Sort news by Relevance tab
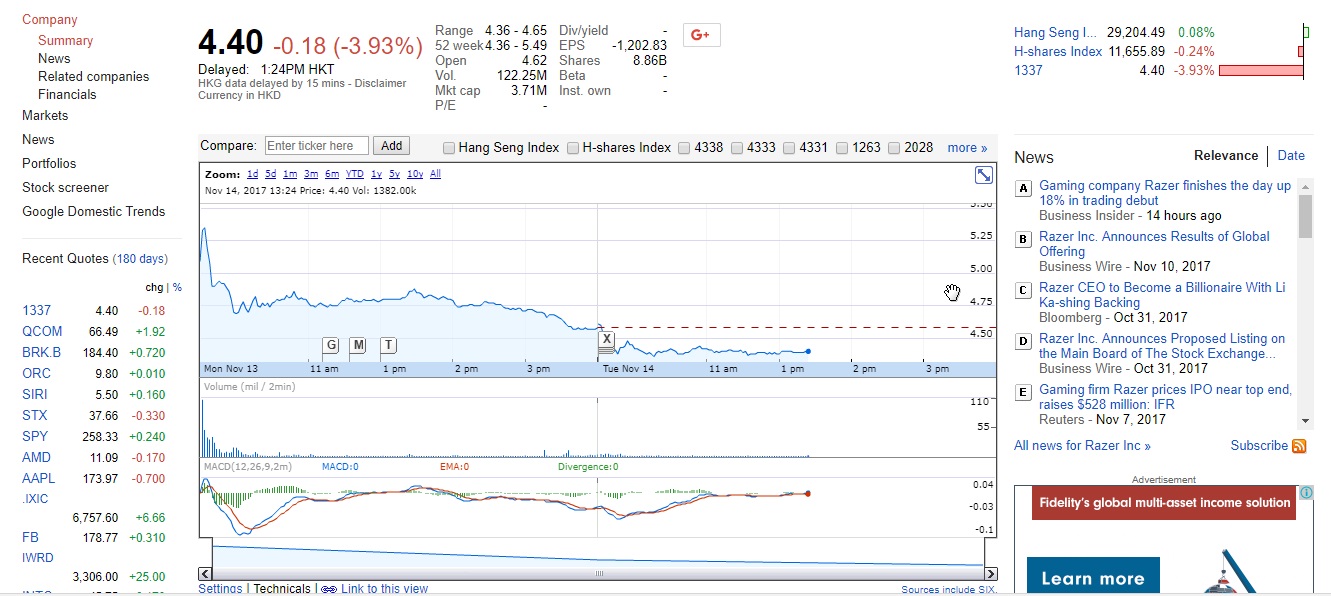 (1226, 155)
